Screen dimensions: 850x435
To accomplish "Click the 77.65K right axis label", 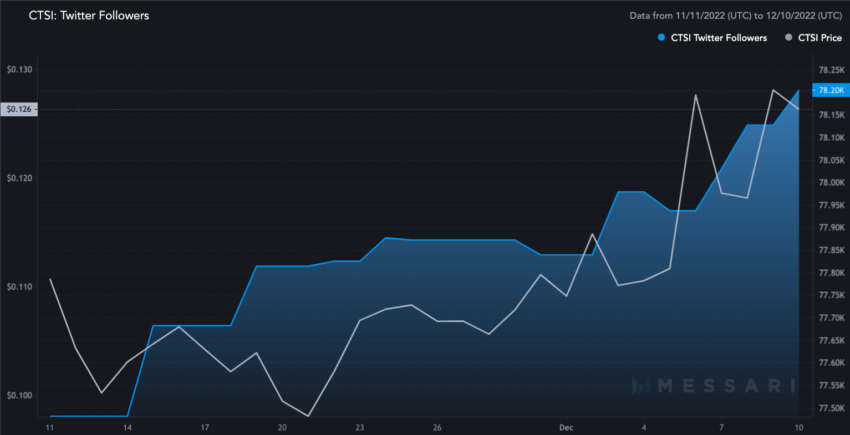I will click(x=830, y=341).
